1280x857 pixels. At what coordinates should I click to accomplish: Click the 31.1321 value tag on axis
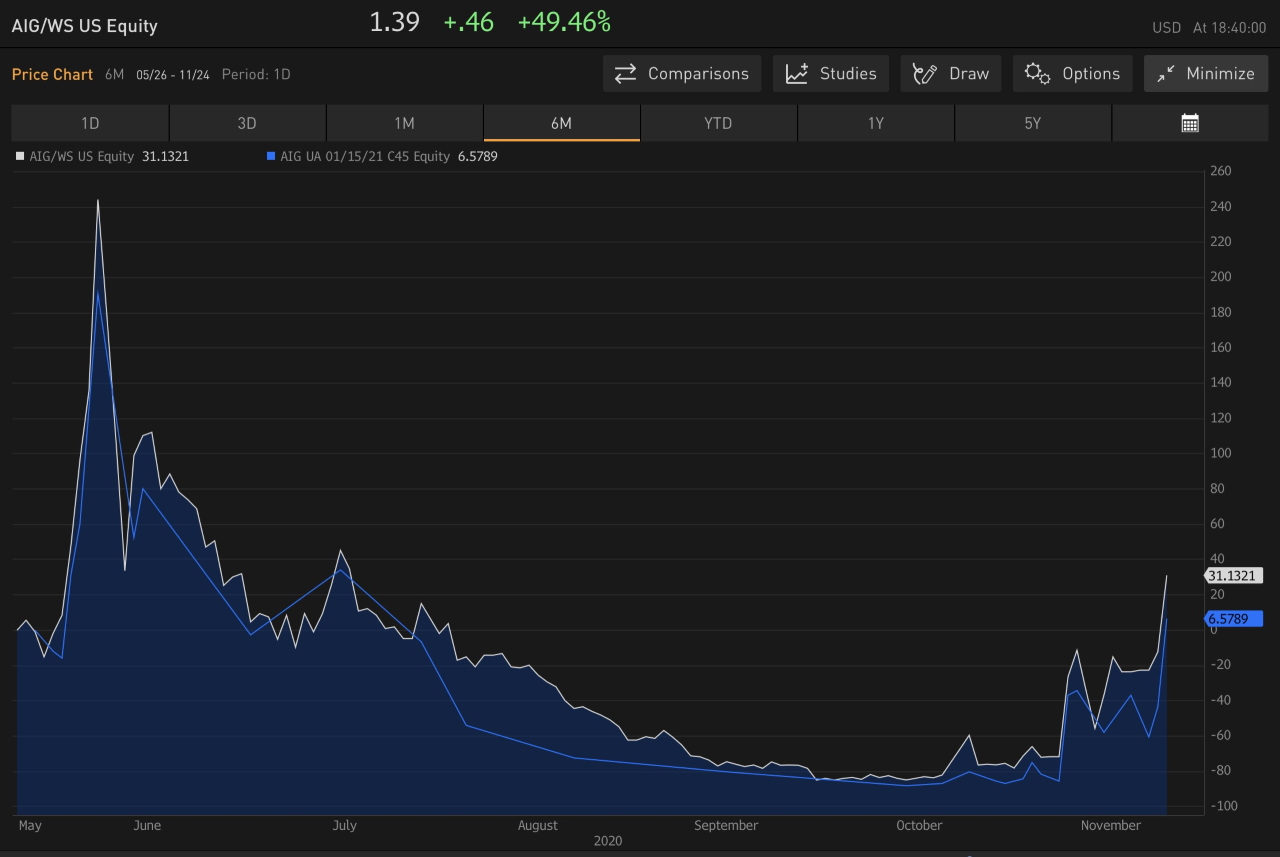pyautogui.click(x=1234, y=576)
